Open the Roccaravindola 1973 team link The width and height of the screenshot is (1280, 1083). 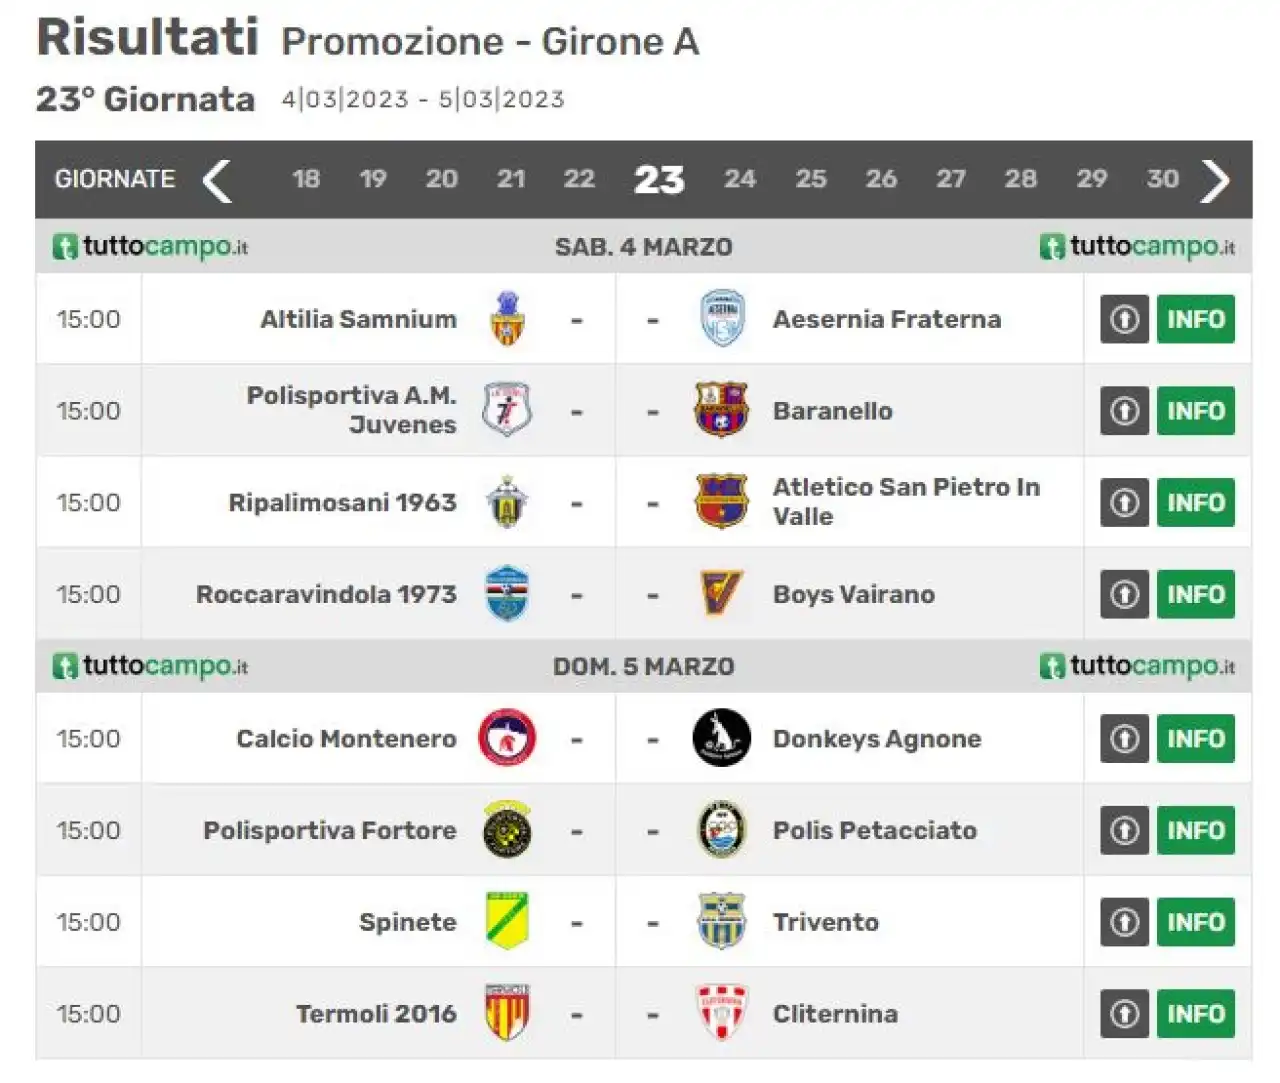(326, 594)
